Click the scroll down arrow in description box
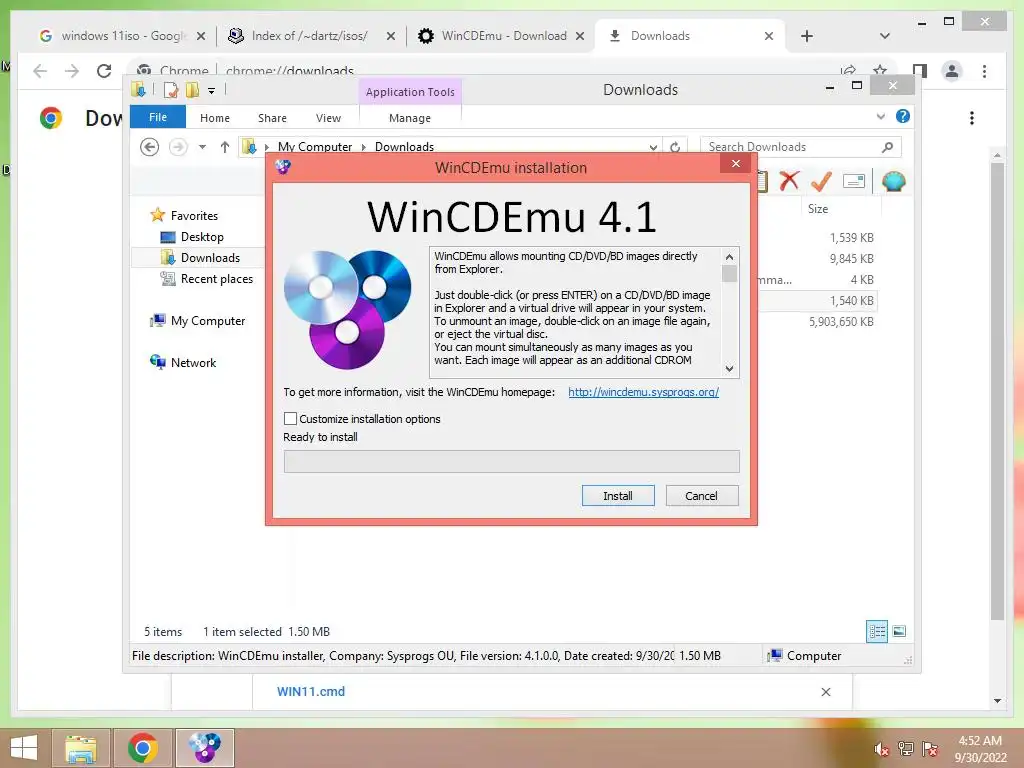 point(729,368)
